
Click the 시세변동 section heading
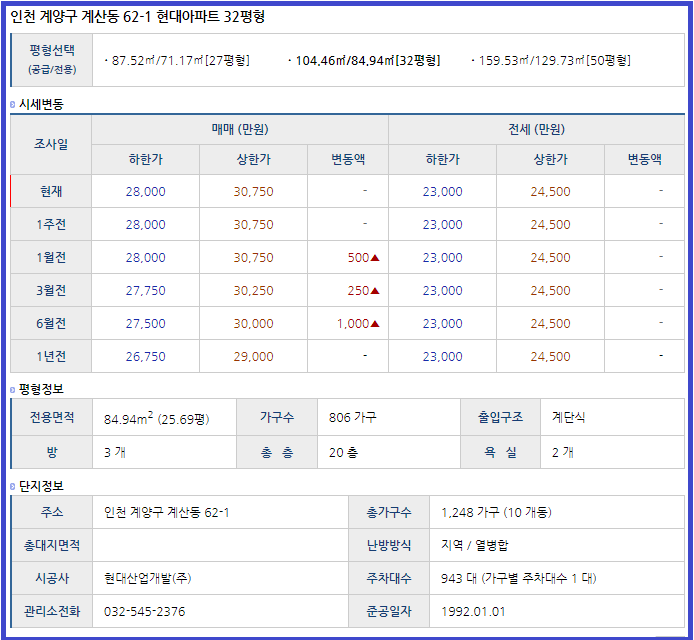(x=41, y=104)
